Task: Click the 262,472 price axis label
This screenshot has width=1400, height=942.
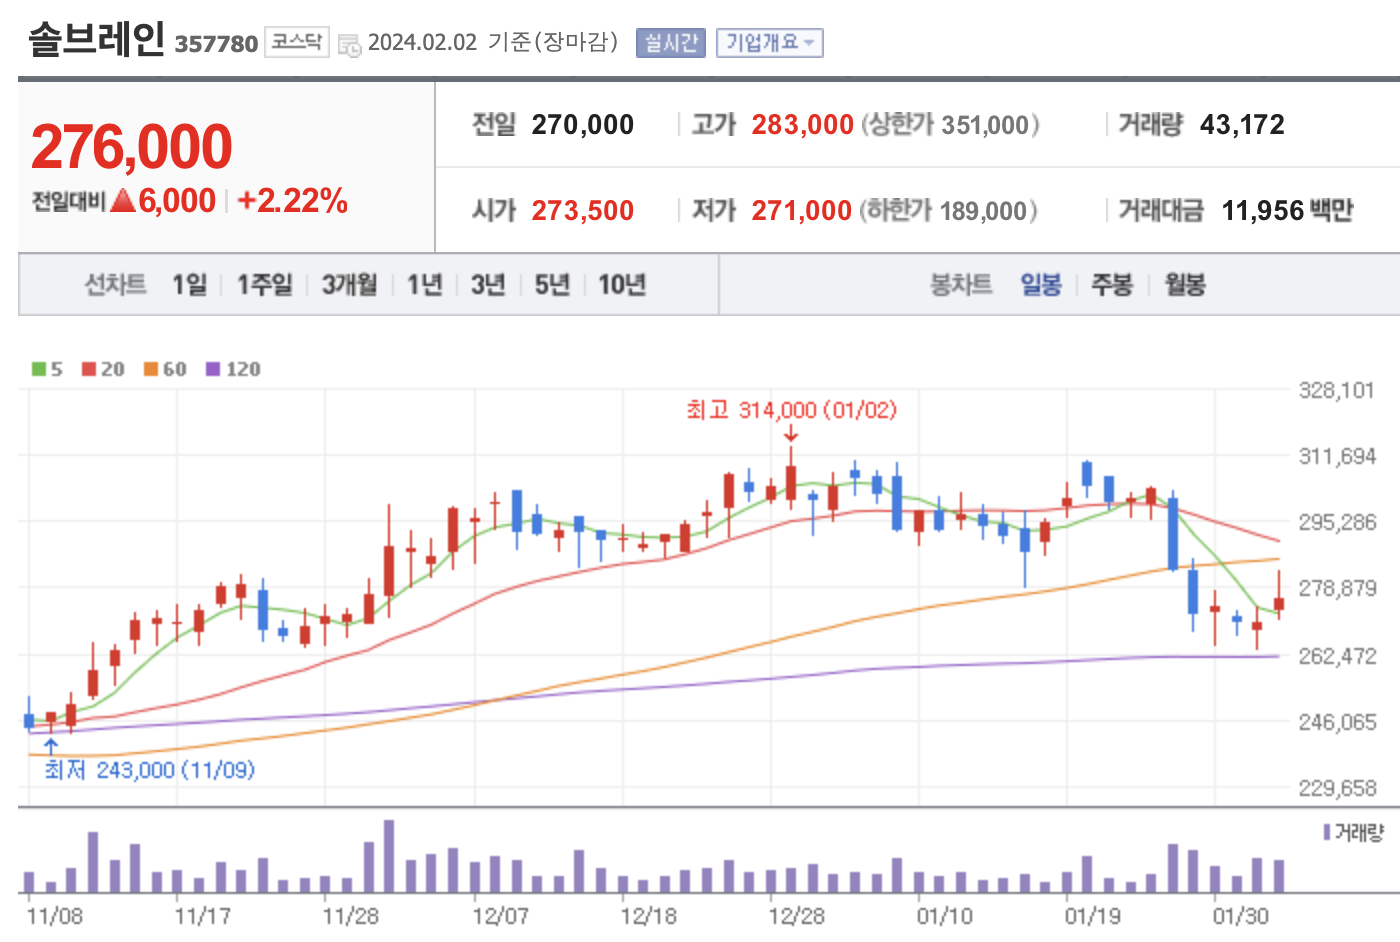Action: click(1337, 656)
